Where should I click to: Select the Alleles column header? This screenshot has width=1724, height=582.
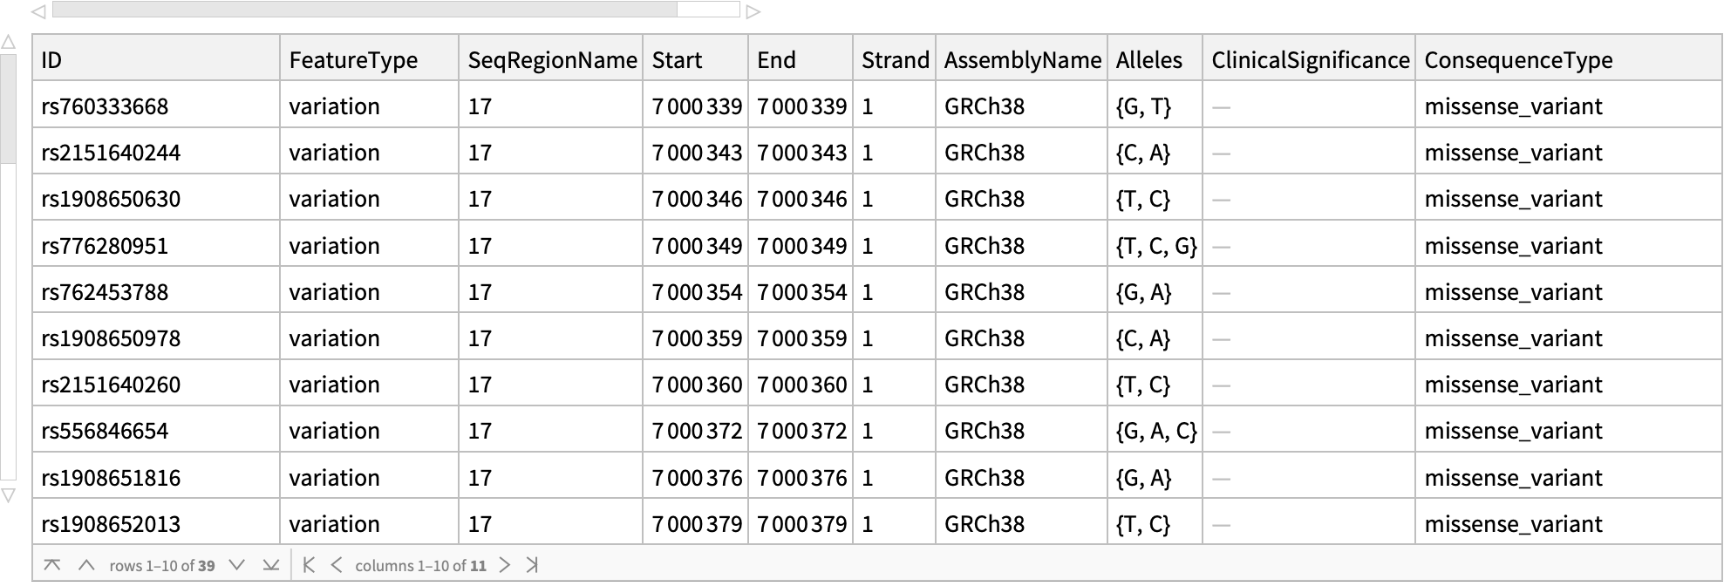(1149, 60)
